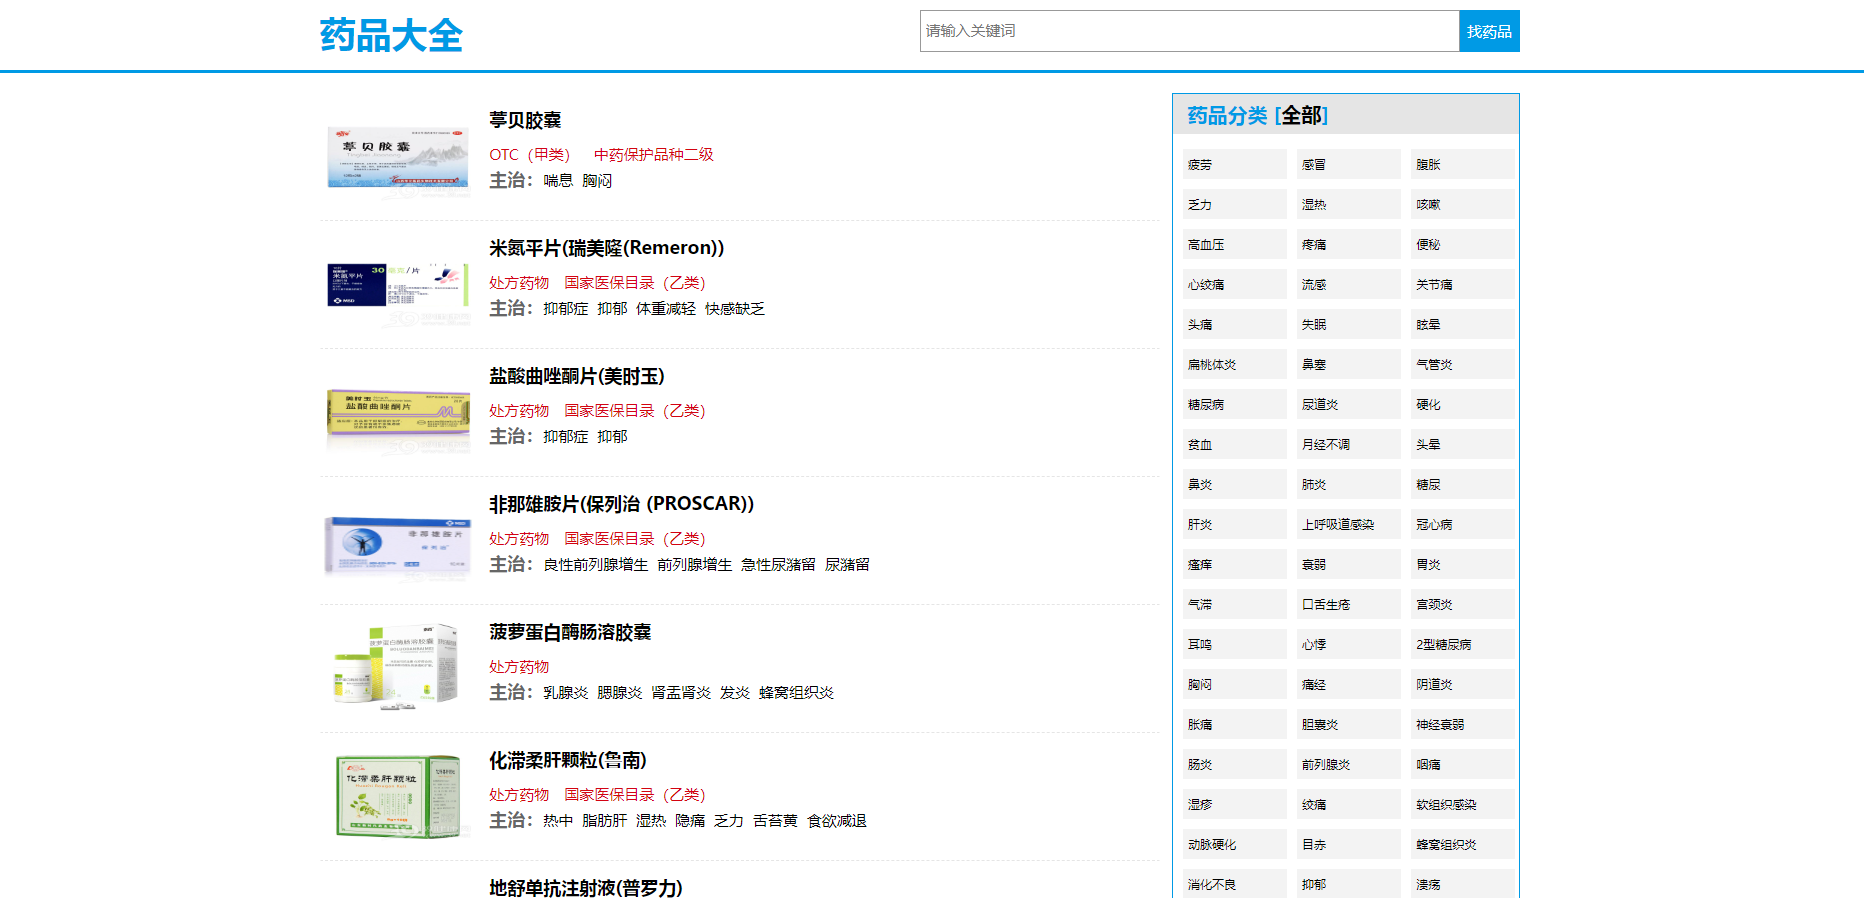
Task: Open the 莘贝胶囊 product thumbnail
Action: (398, 157)
